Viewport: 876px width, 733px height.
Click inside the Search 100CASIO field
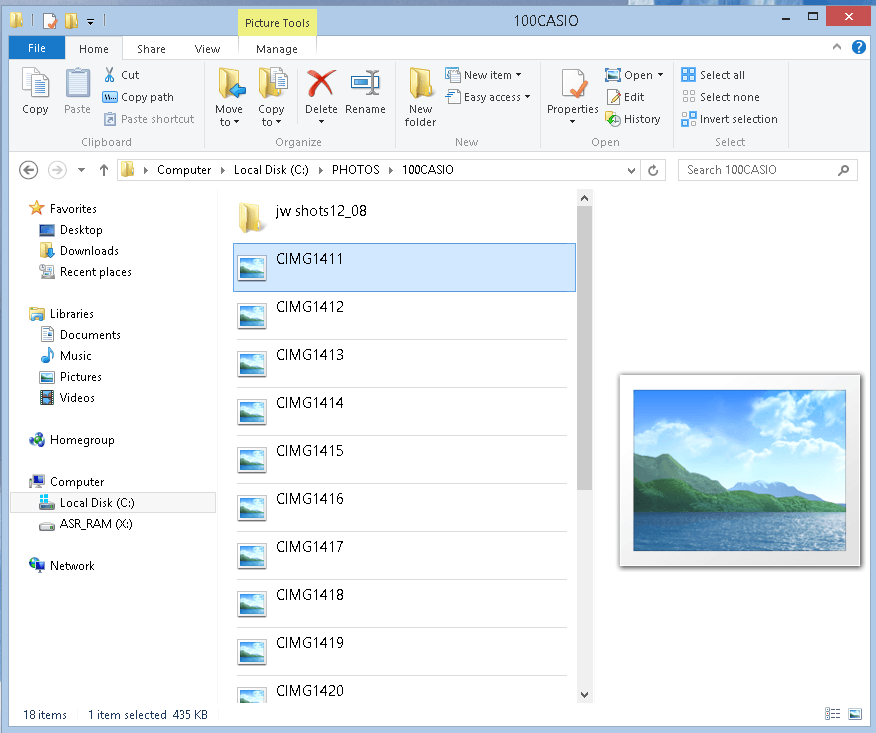pyautogui.click(x=760, y=170)
